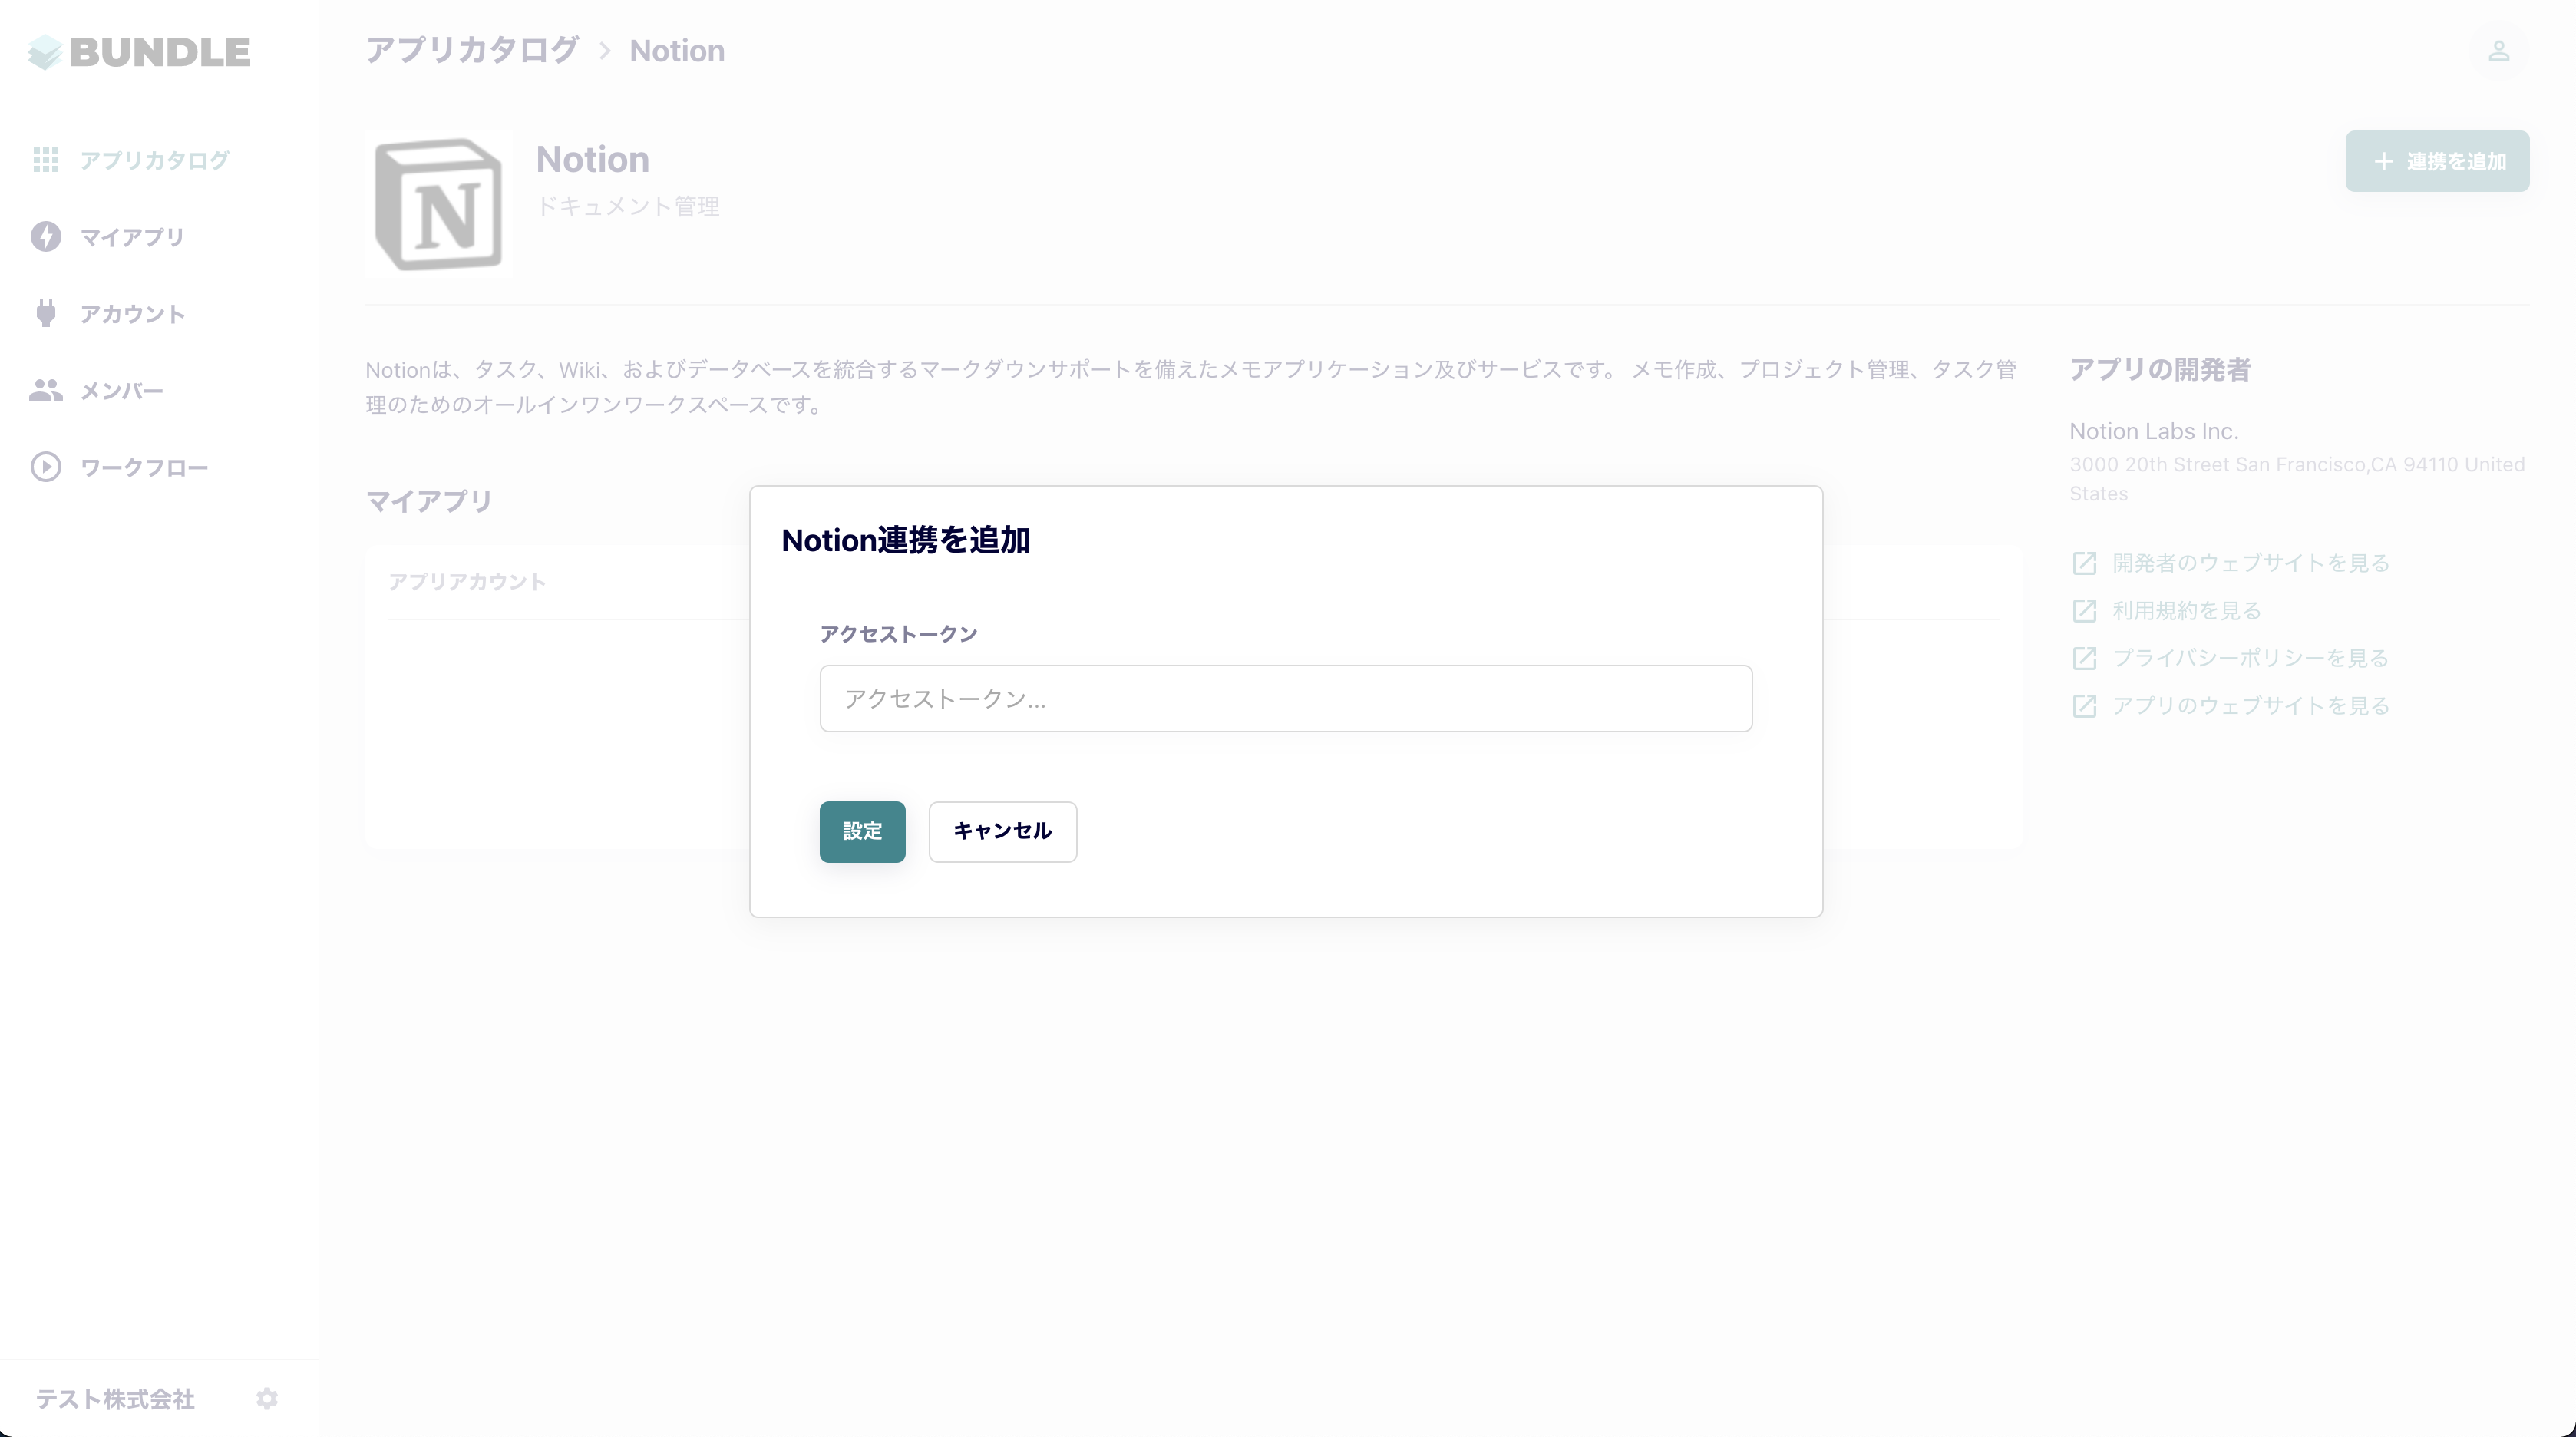Click external-link icon beside アプリのウェブサイトを見る

click(x=2084, y=706)
